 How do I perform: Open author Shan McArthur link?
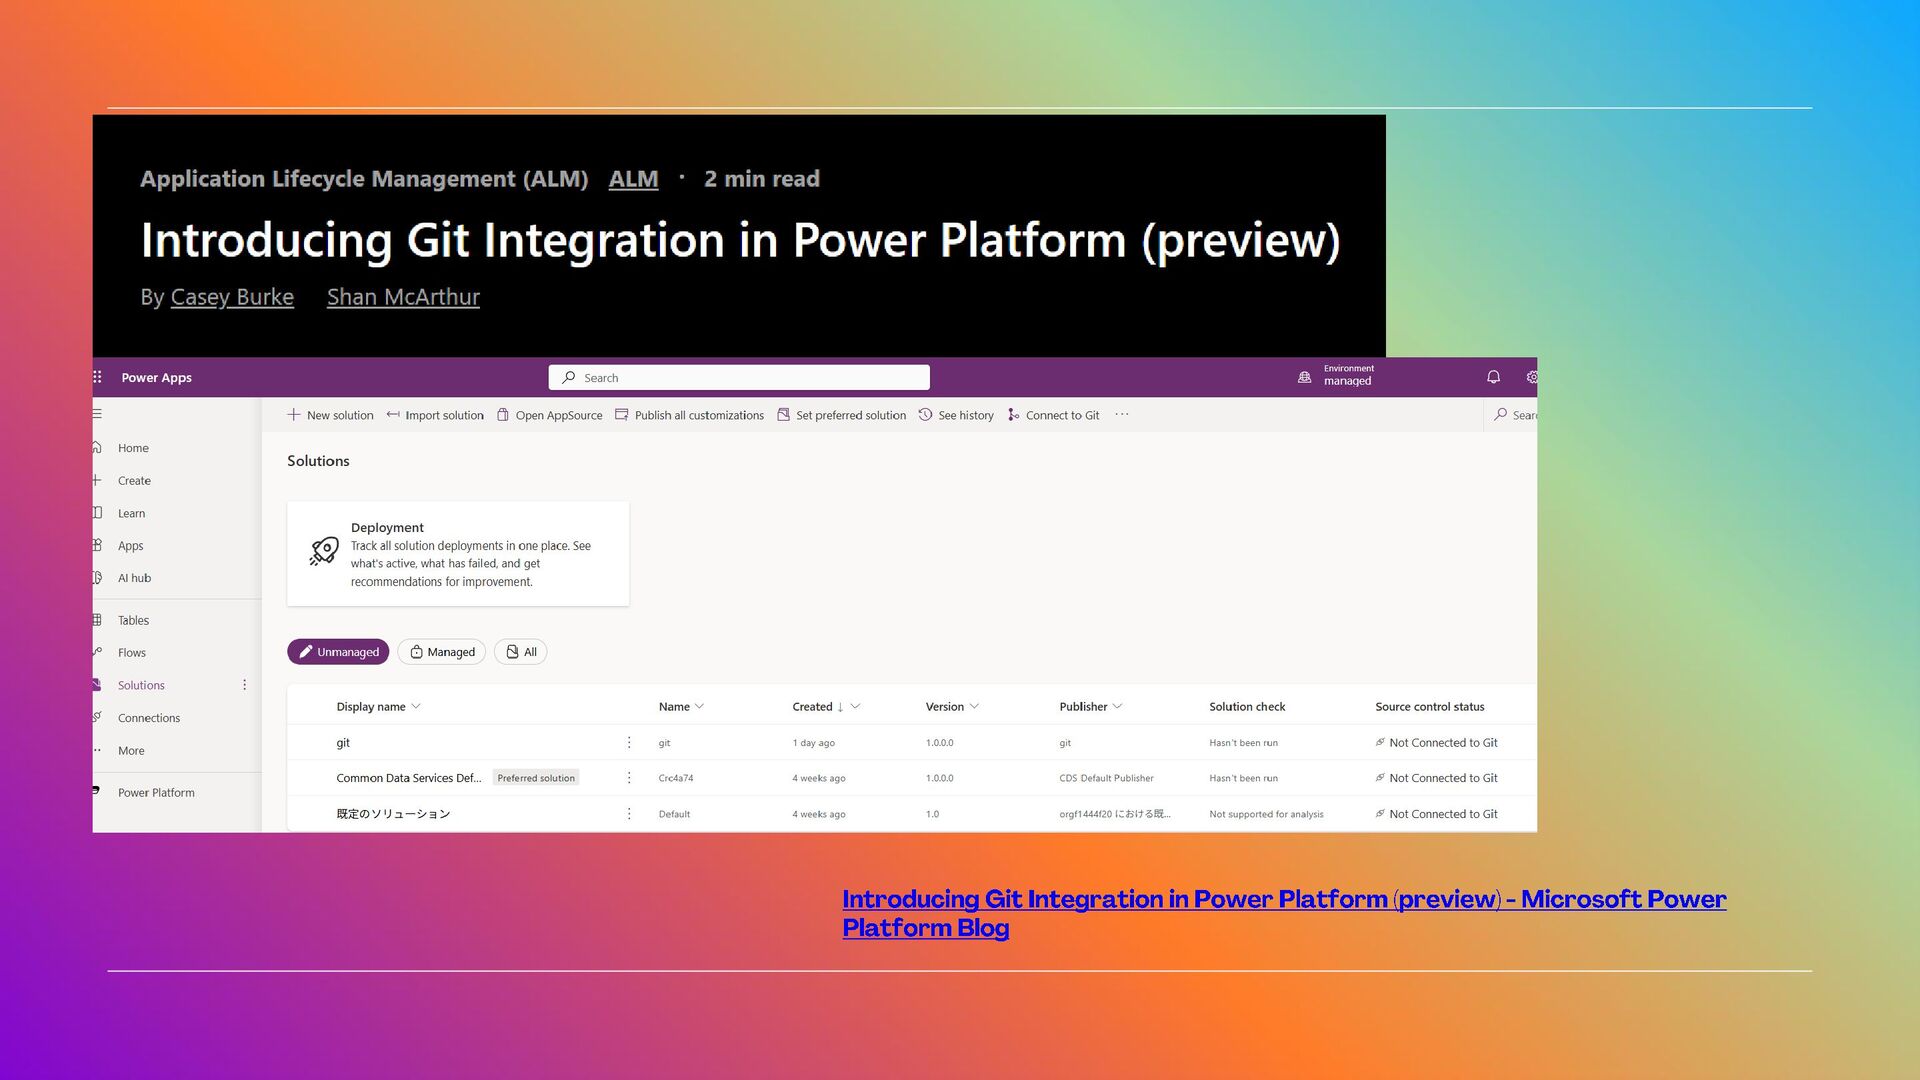[403, 297]
